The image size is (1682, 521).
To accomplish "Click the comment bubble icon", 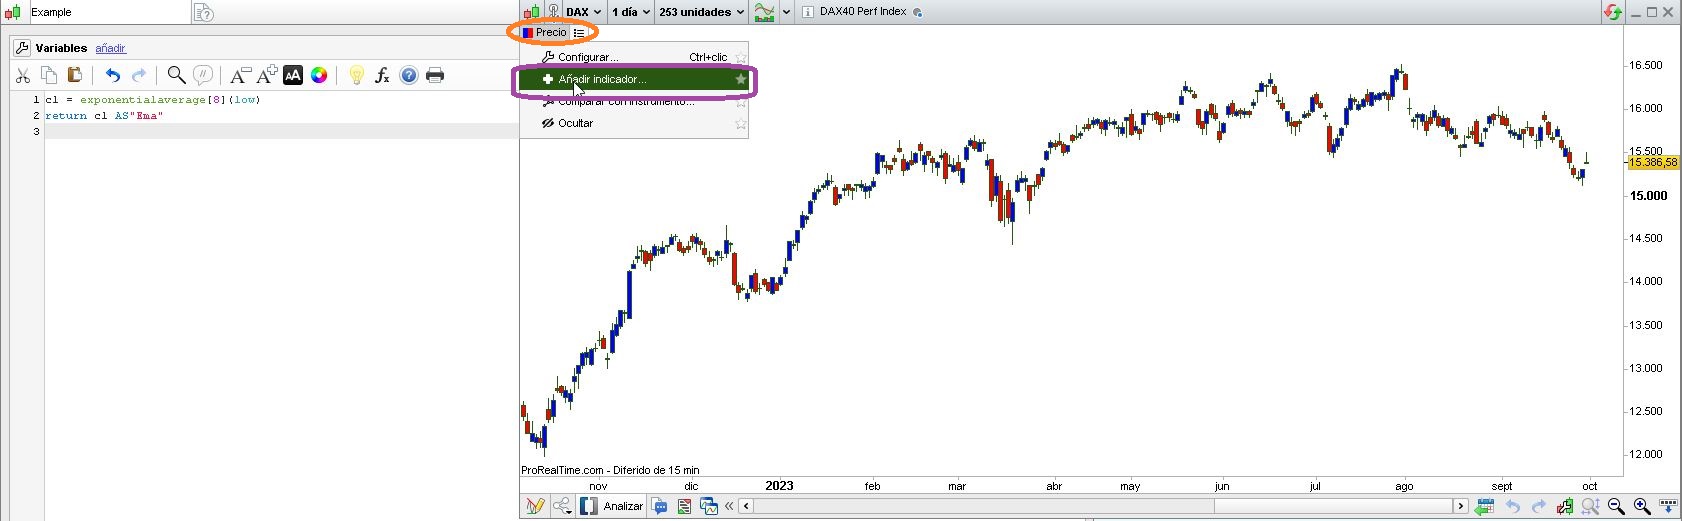I will [x=203, y=75].
